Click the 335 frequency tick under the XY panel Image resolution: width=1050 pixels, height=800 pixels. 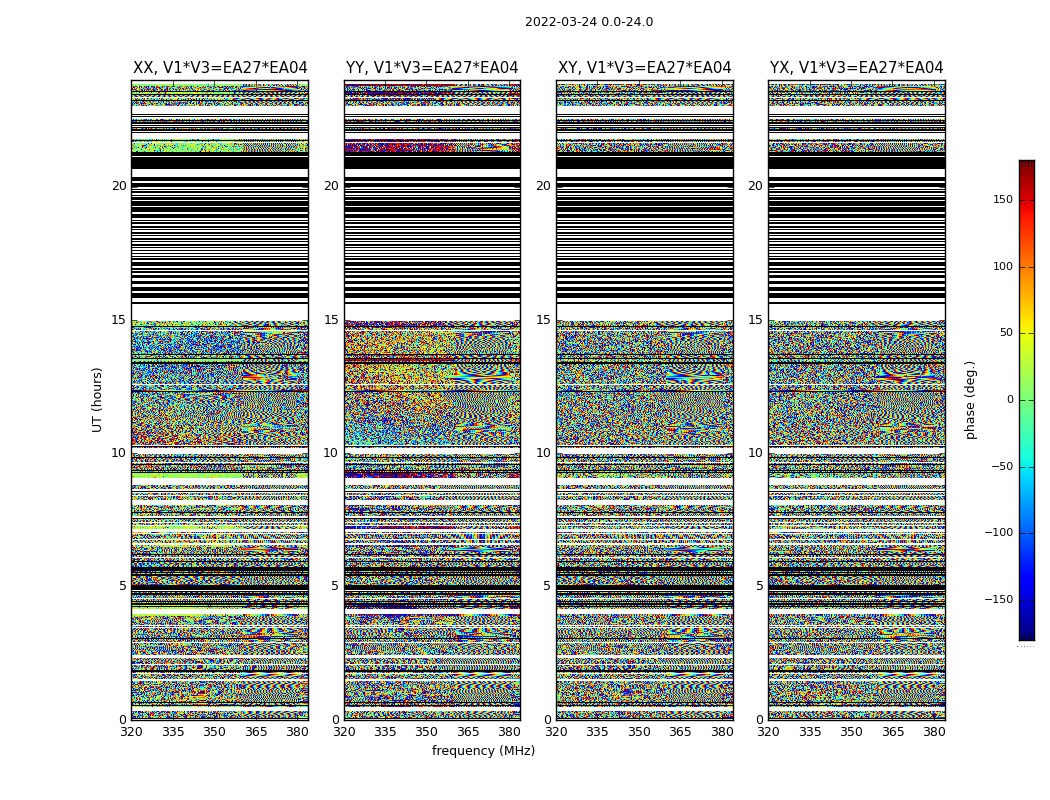coord(597,732)
